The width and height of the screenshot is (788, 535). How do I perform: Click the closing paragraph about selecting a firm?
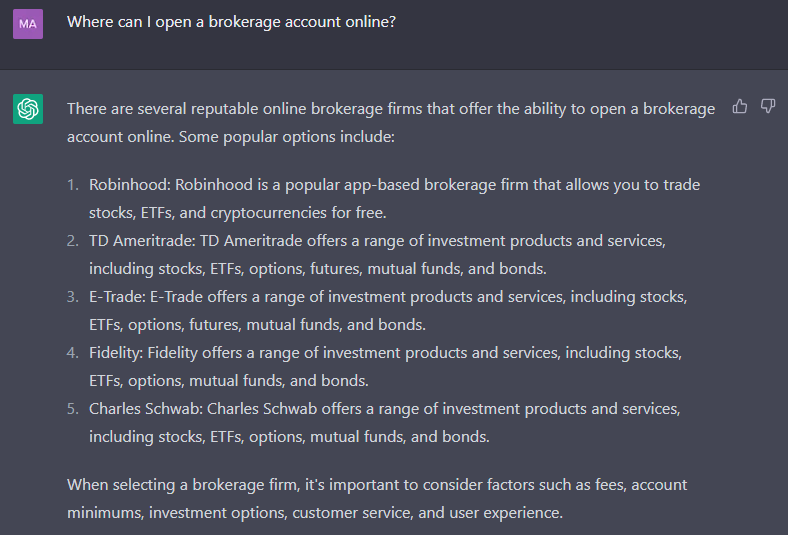(x=377, y=498)
